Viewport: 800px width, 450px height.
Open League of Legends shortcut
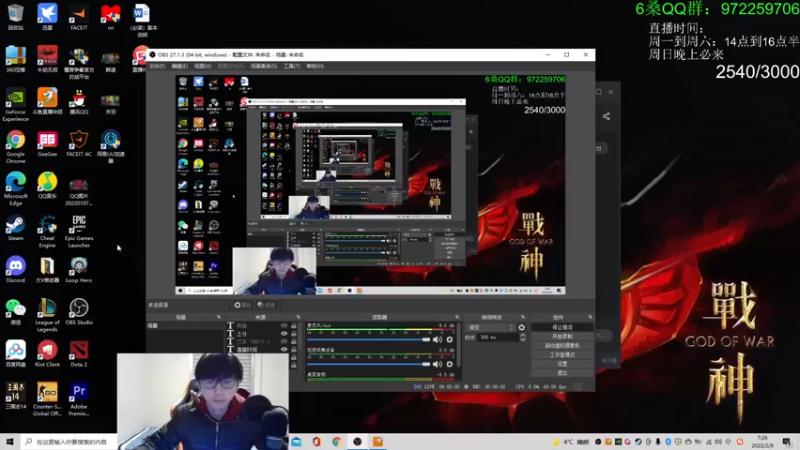47,315
